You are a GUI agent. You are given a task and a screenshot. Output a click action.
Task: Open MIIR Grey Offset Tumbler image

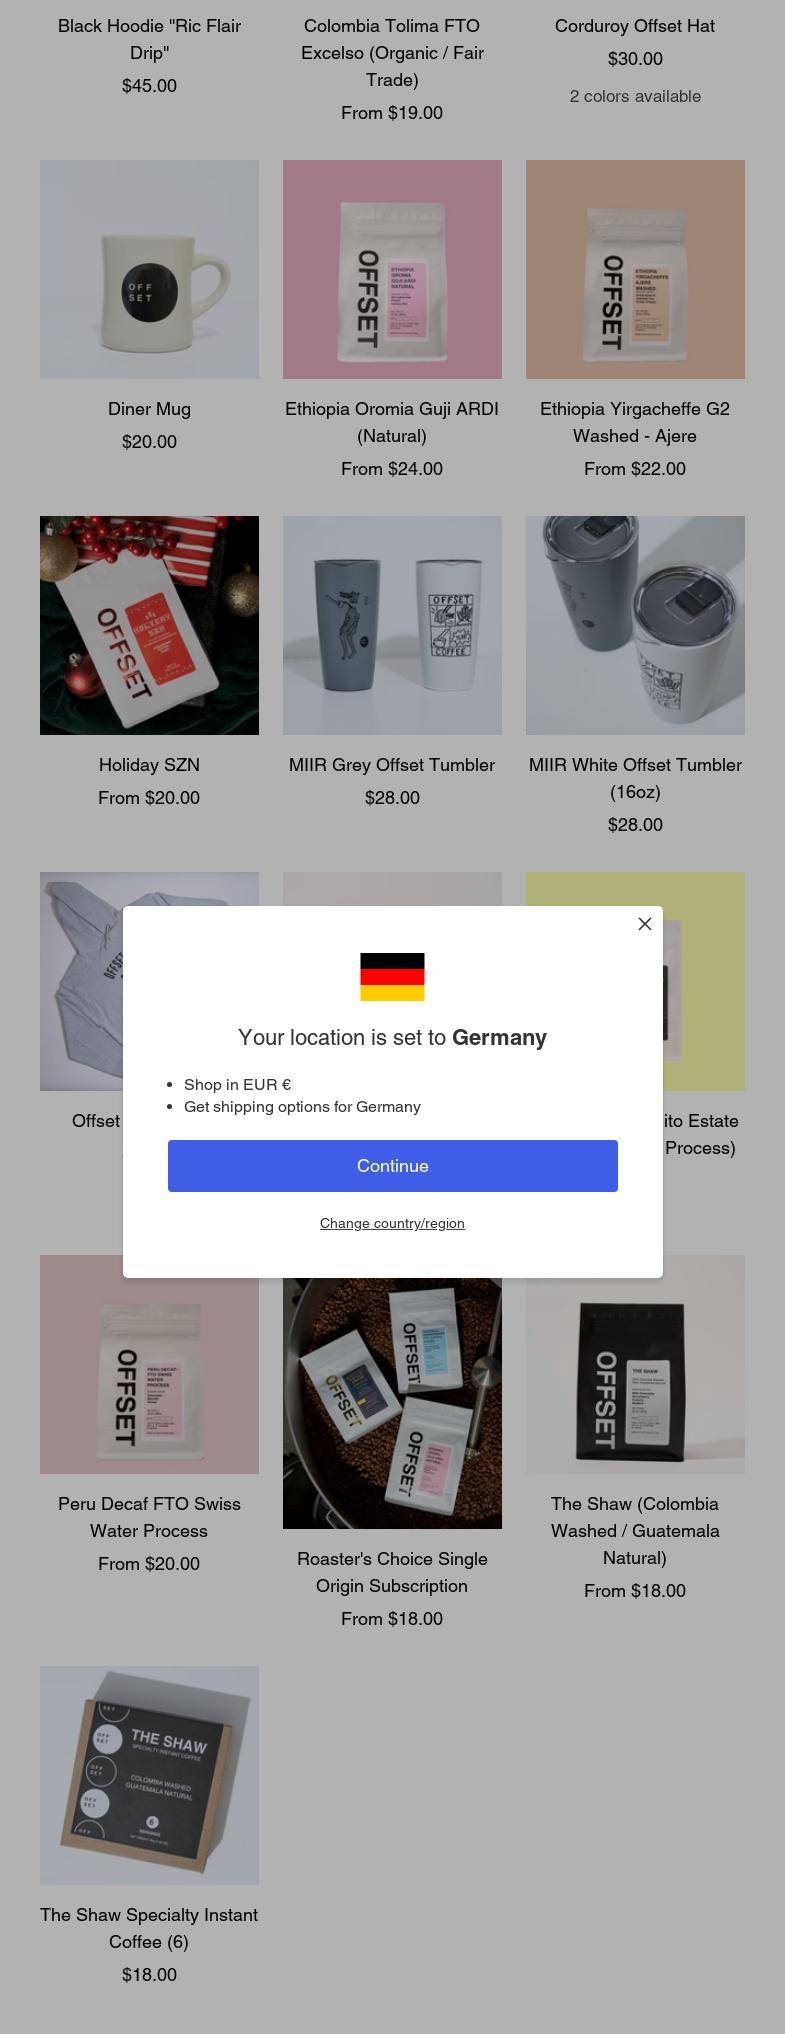point(392,625)
